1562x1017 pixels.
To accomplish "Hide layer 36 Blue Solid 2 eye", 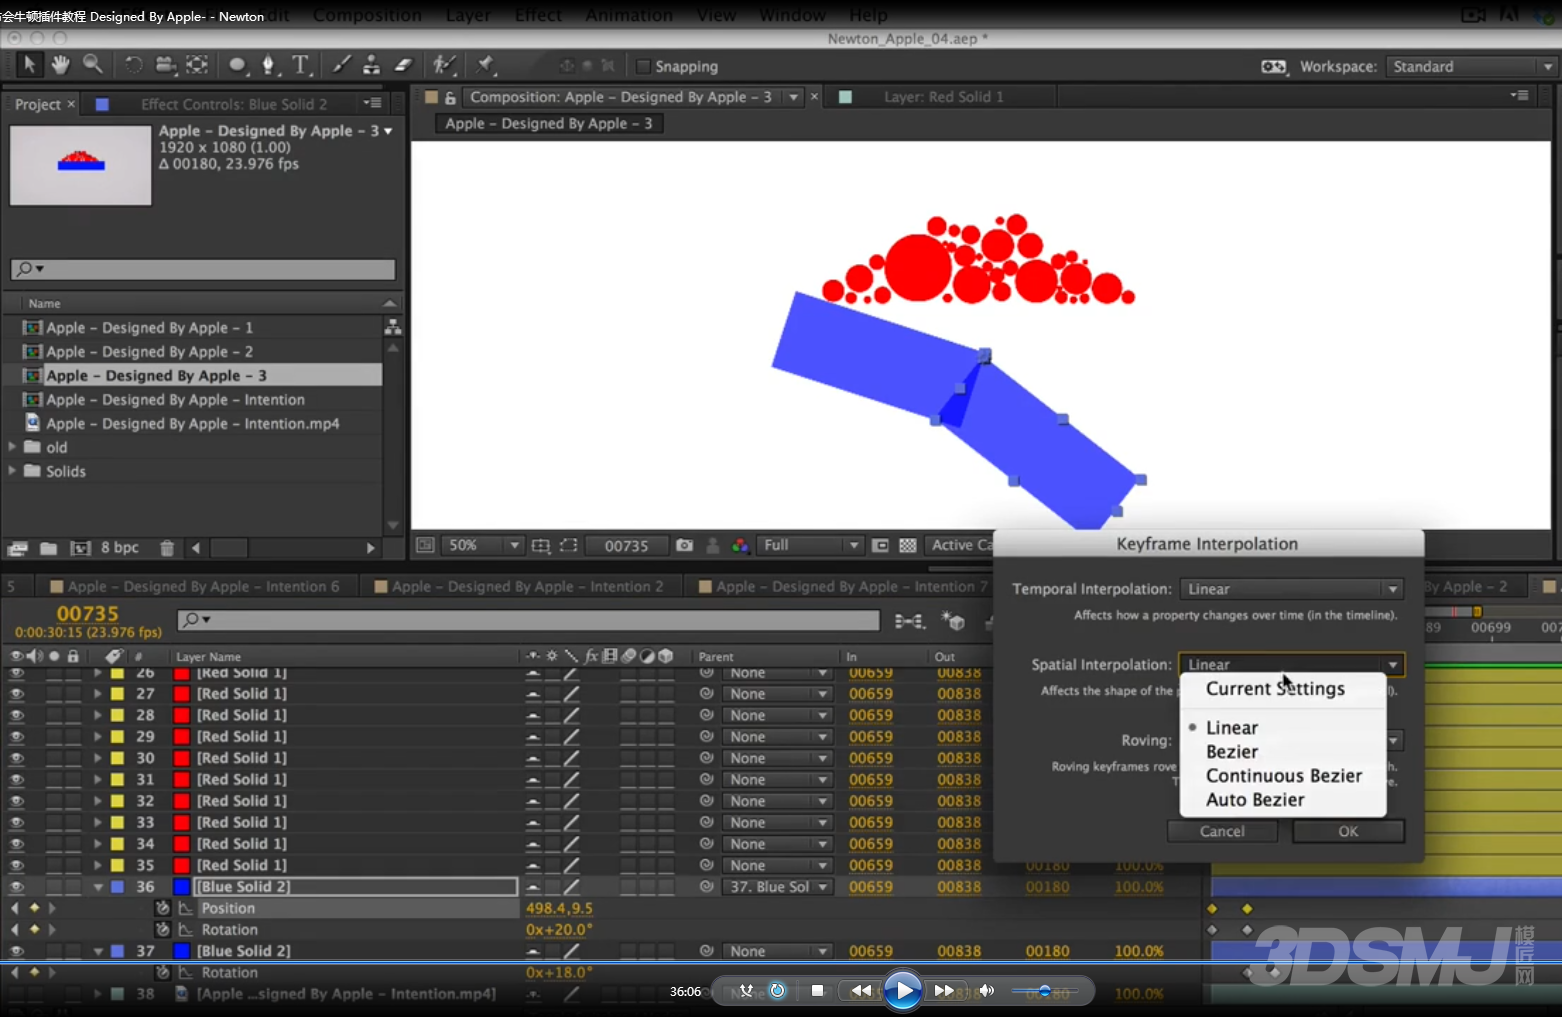I will tap(16, 887).
